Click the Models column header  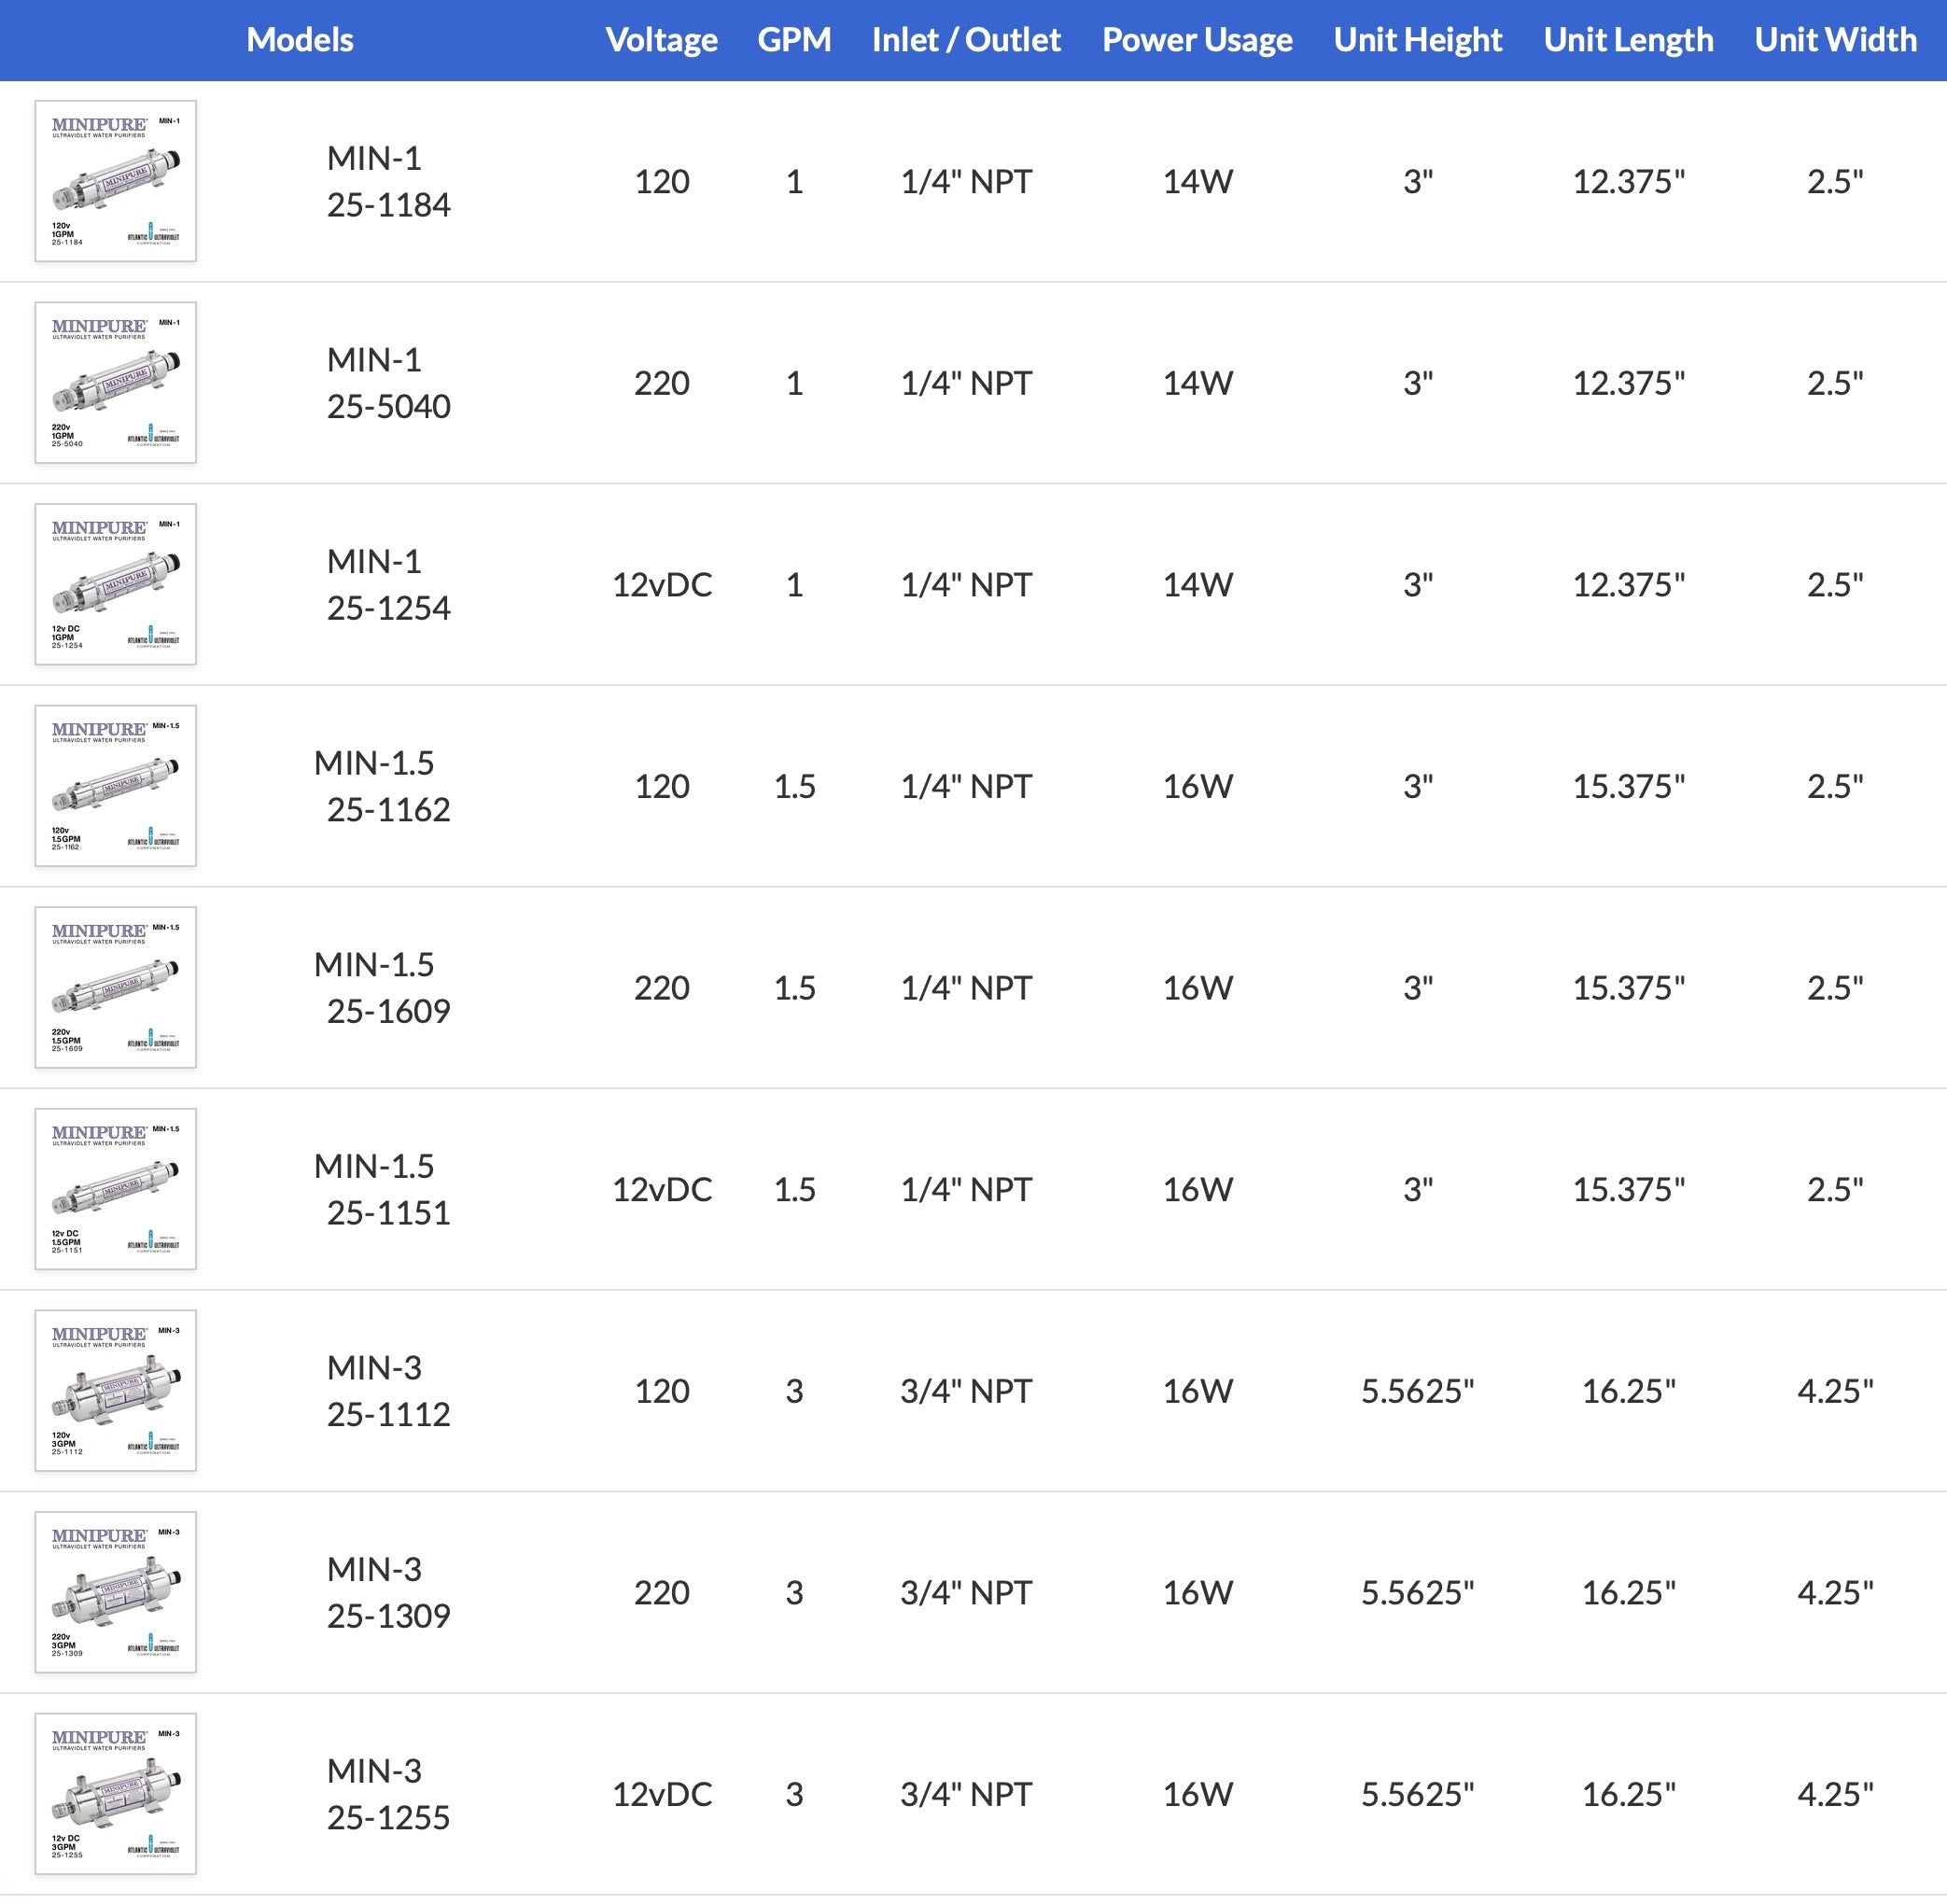[299, 40]
